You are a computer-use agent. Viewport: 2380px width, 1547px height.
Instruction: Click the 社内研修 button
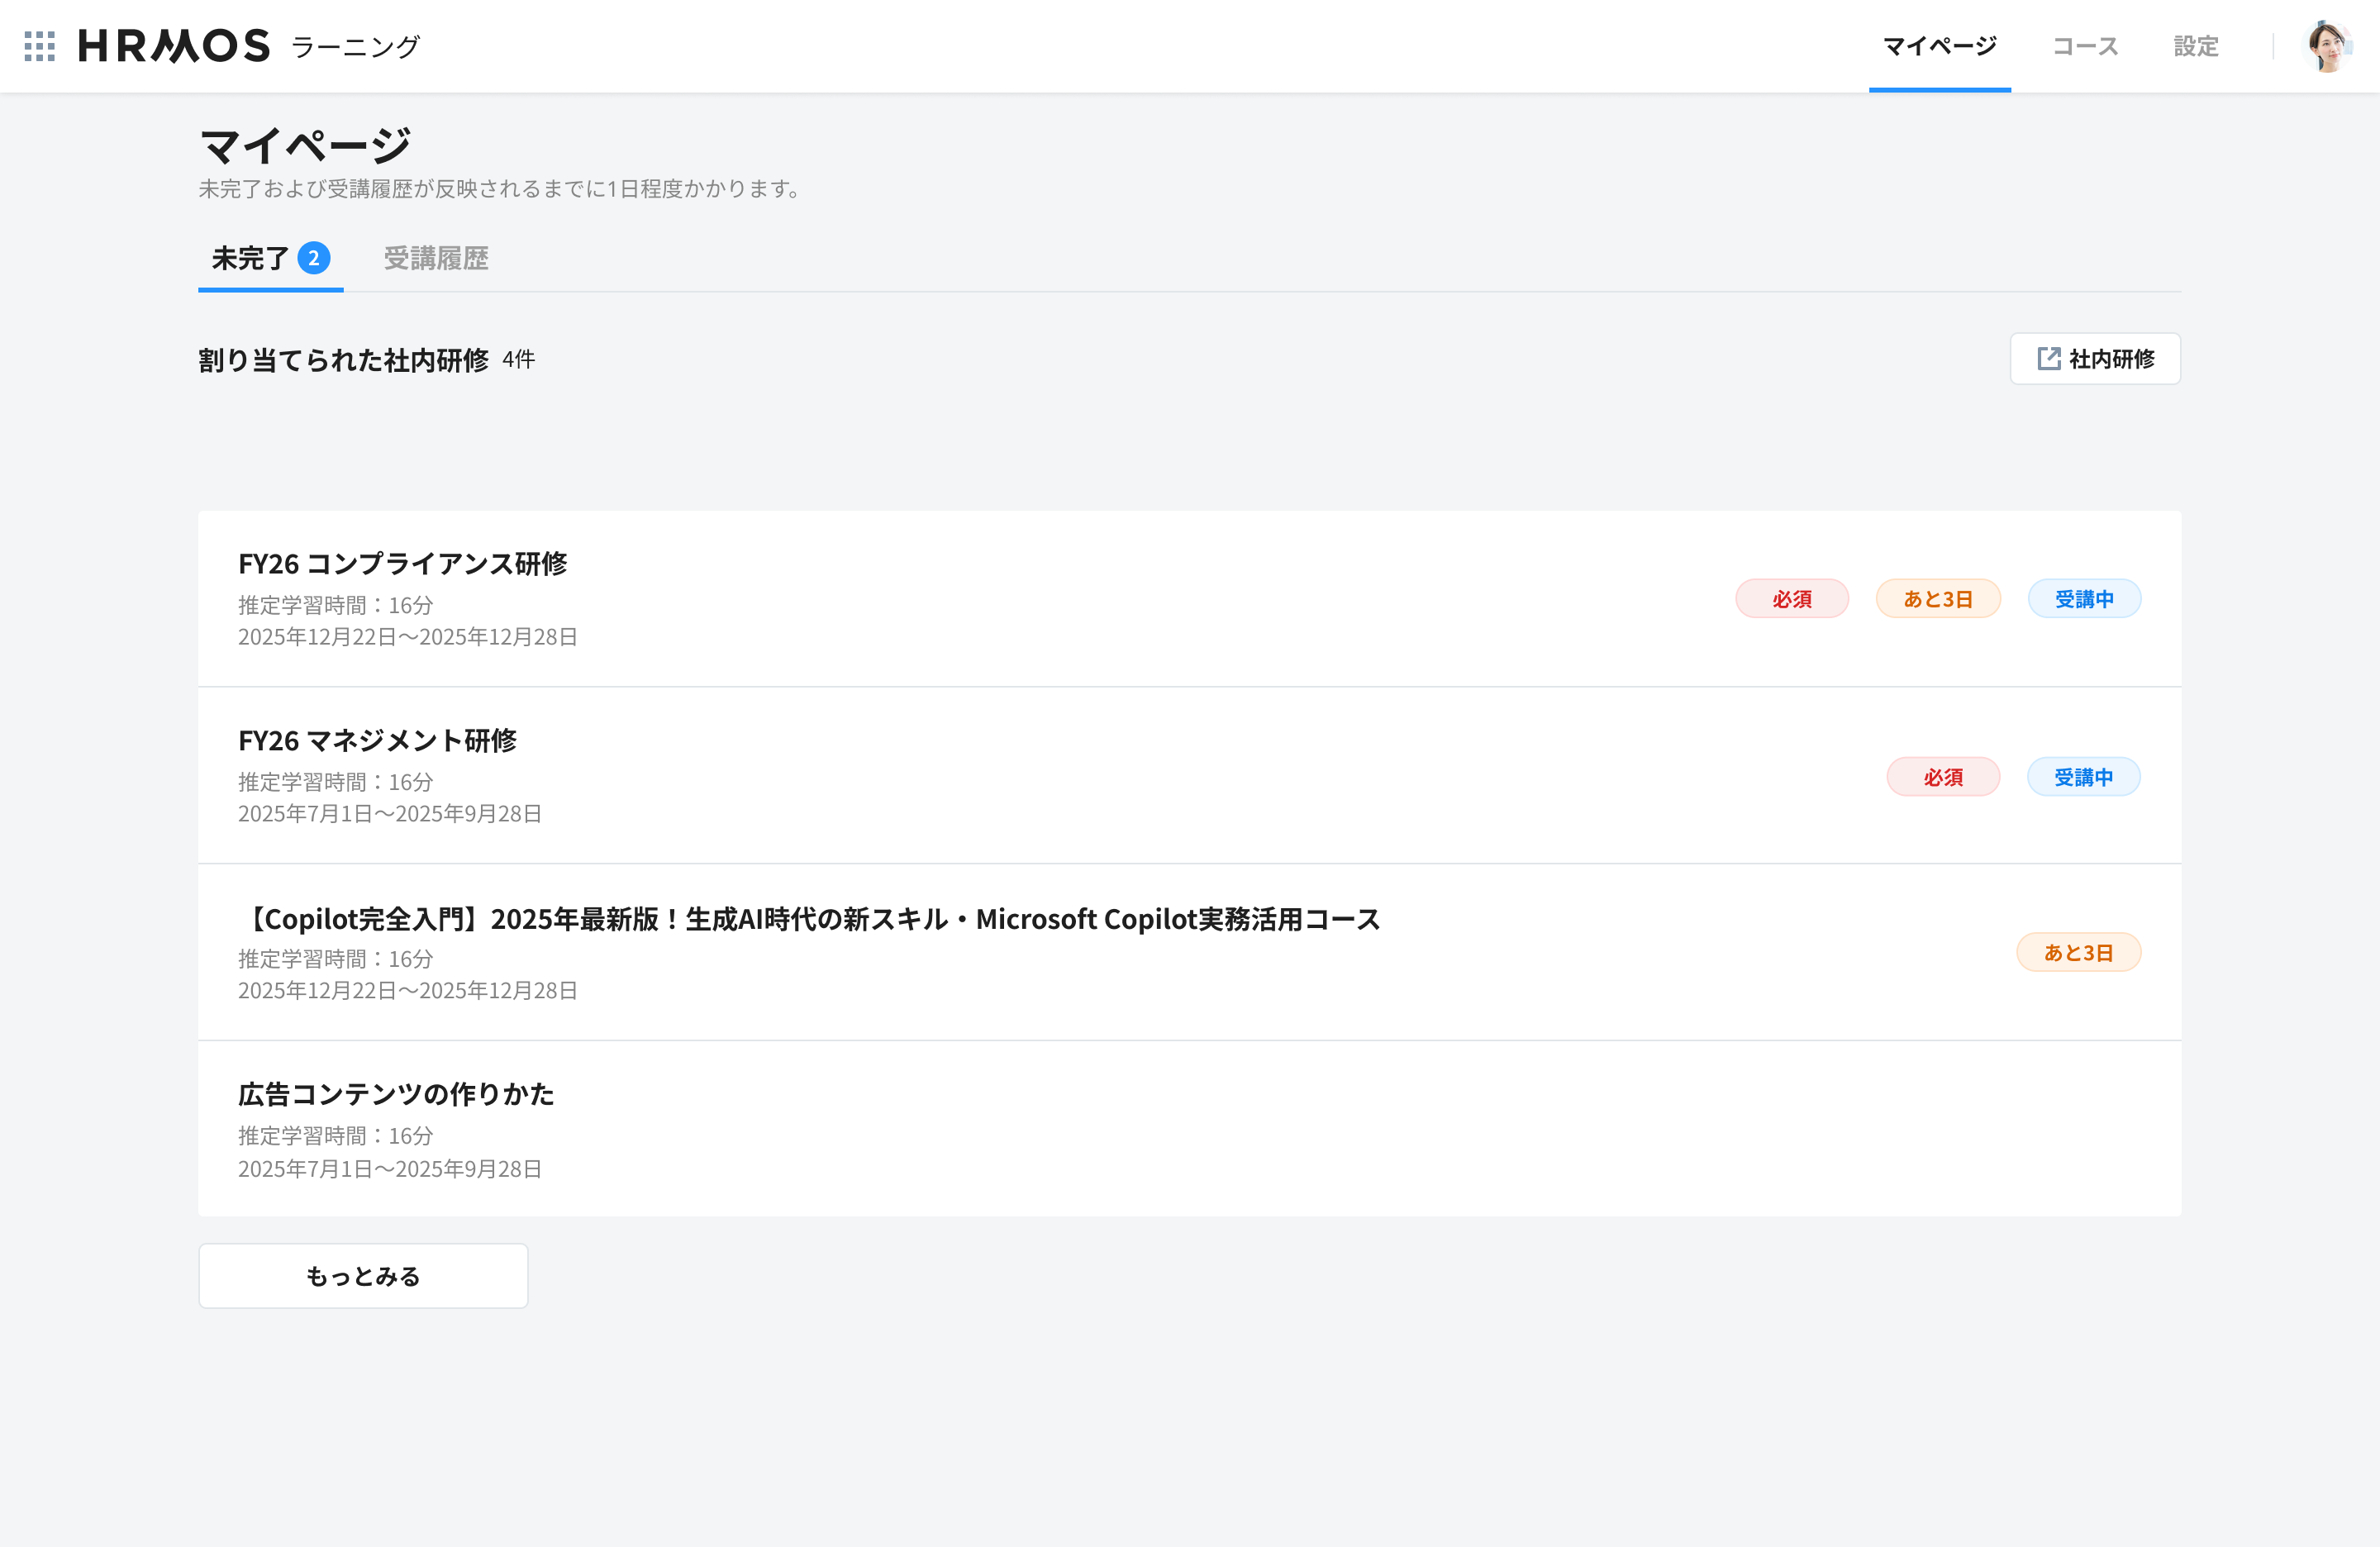(x=2095, y=358)
